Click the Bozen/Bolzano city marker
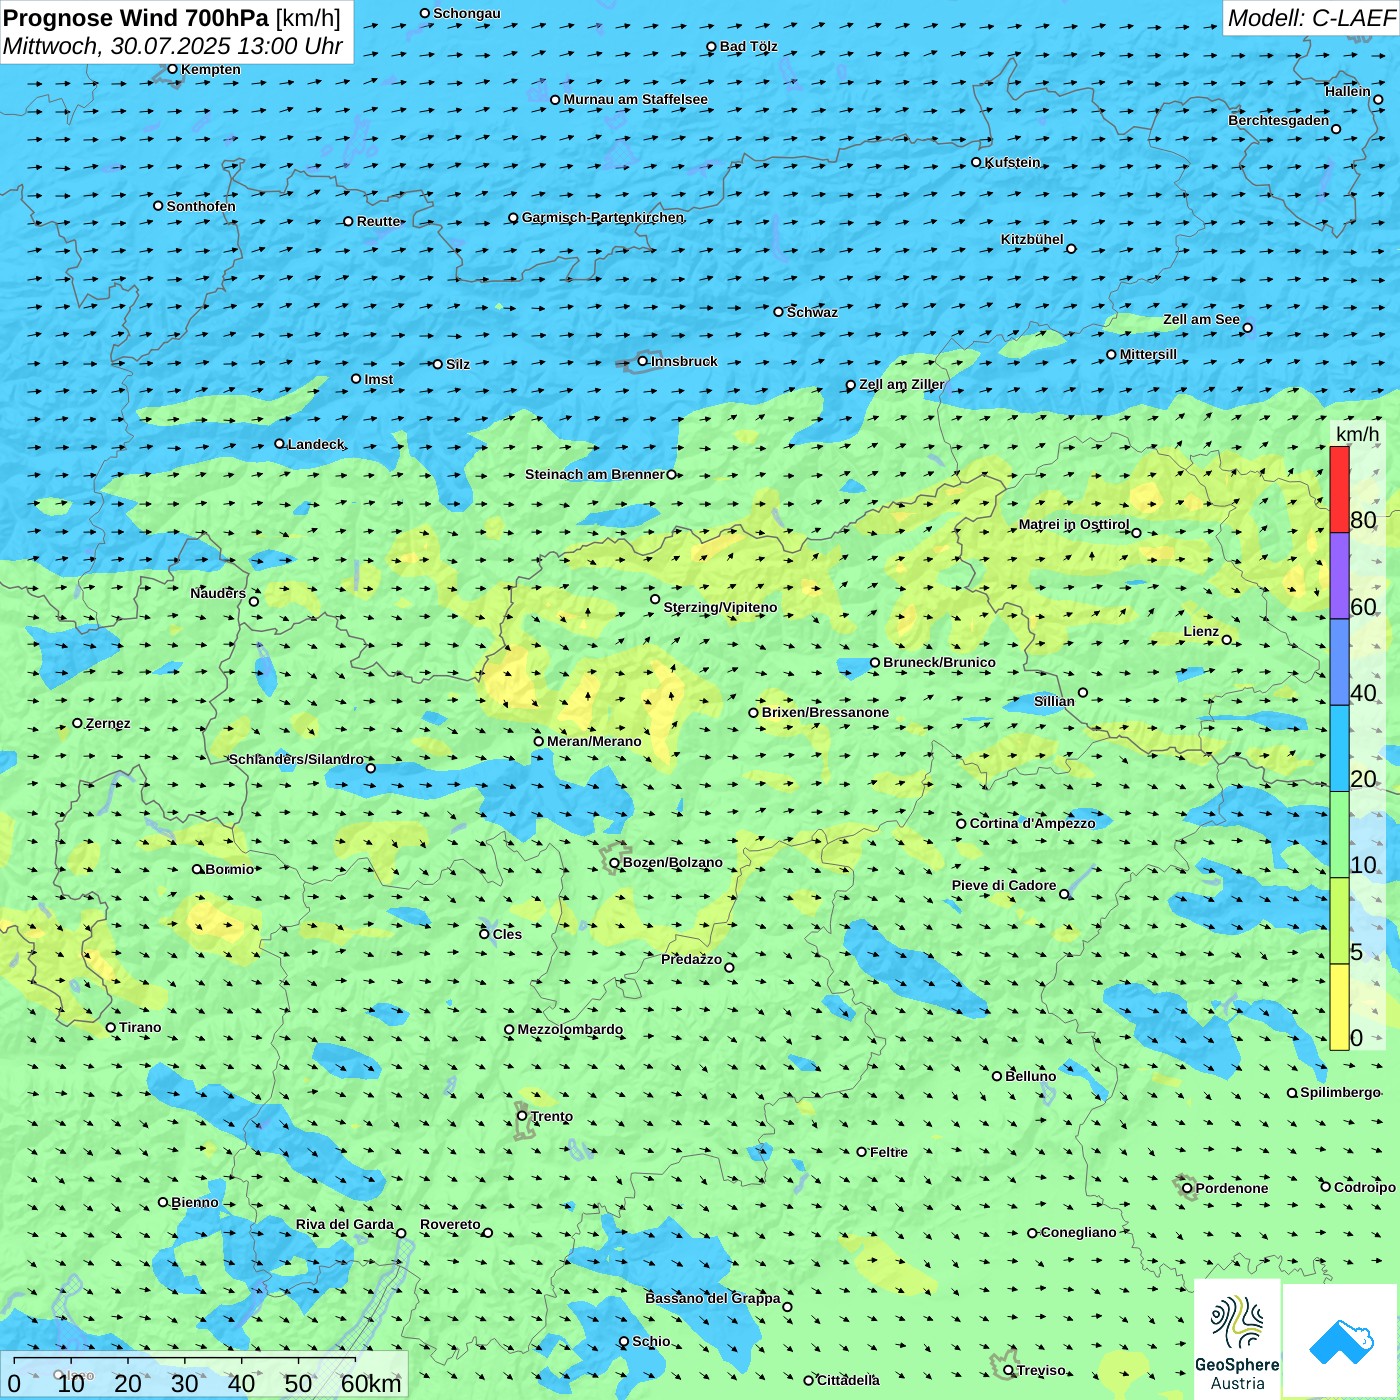 pos(615,863)
